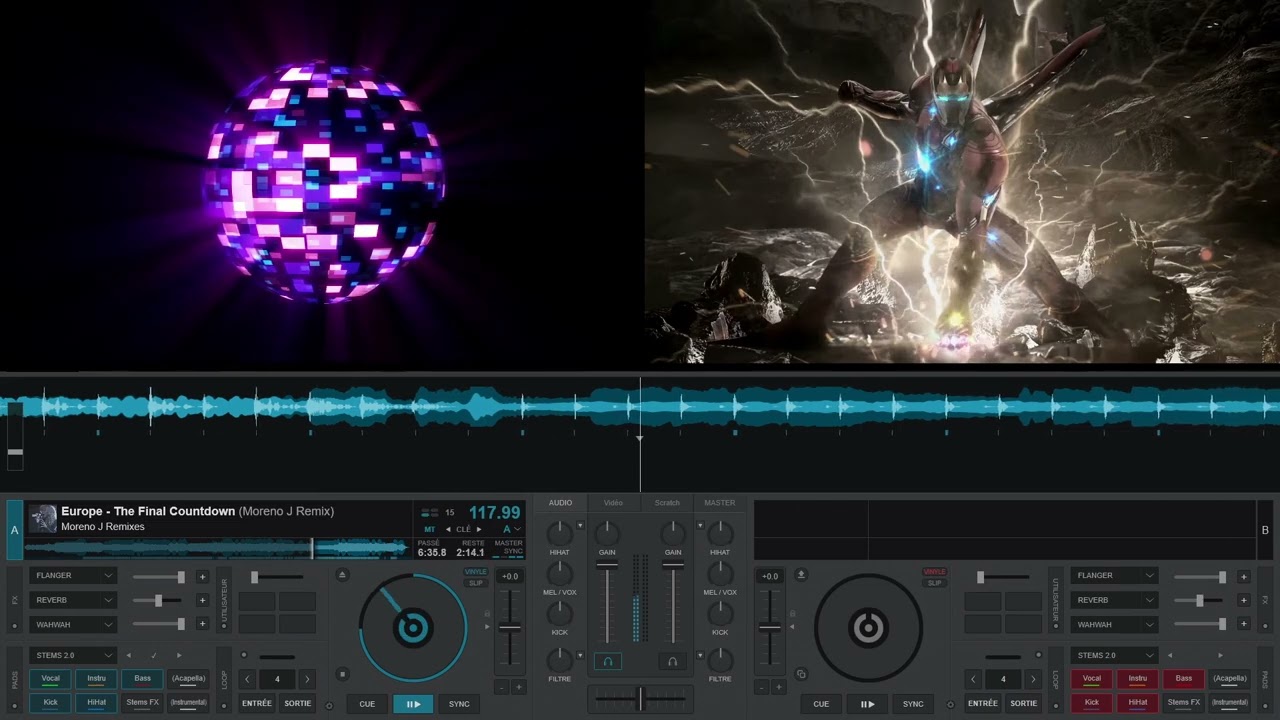The height and width of the screenshot is (720, 1280).
Task: Click the plus button beside deck B REVERB
Action: coord(1243,600)
